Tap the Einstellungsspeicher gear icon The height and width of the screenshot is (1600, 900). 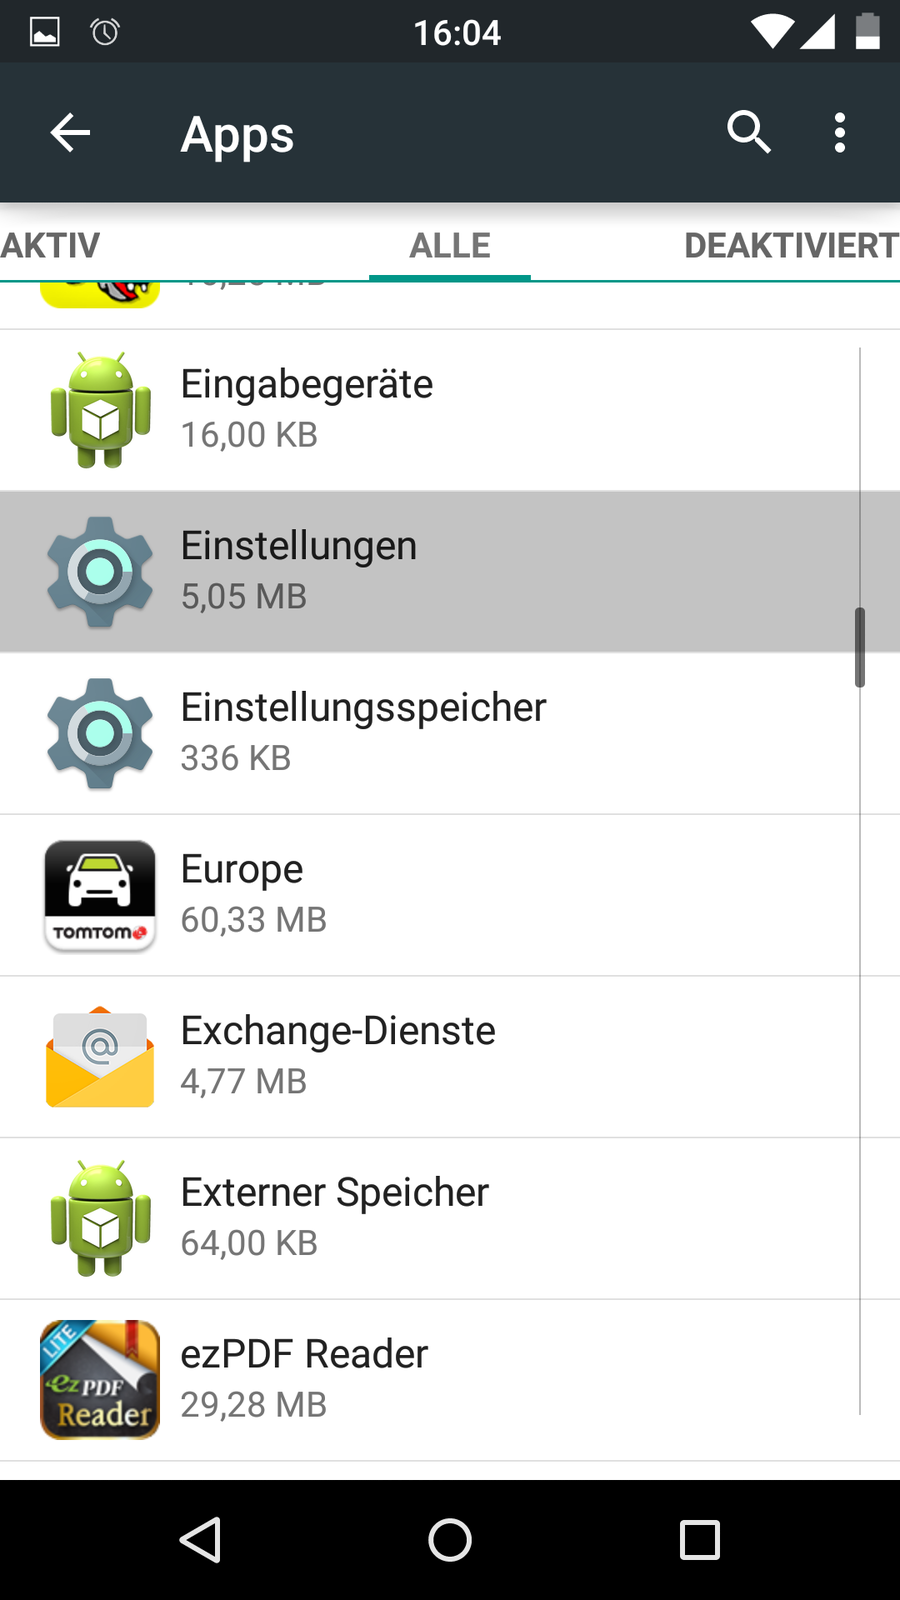tap(100, 734)
